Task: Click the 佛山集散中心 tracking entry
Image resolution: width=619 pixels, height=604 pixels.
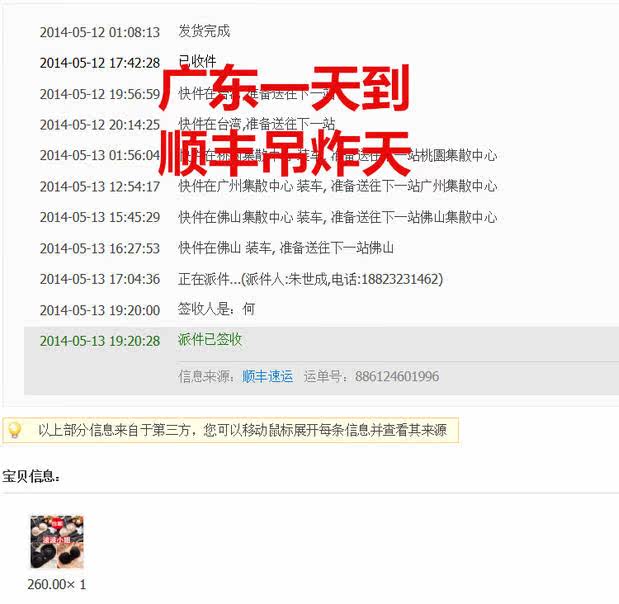Action: (338, 217)
